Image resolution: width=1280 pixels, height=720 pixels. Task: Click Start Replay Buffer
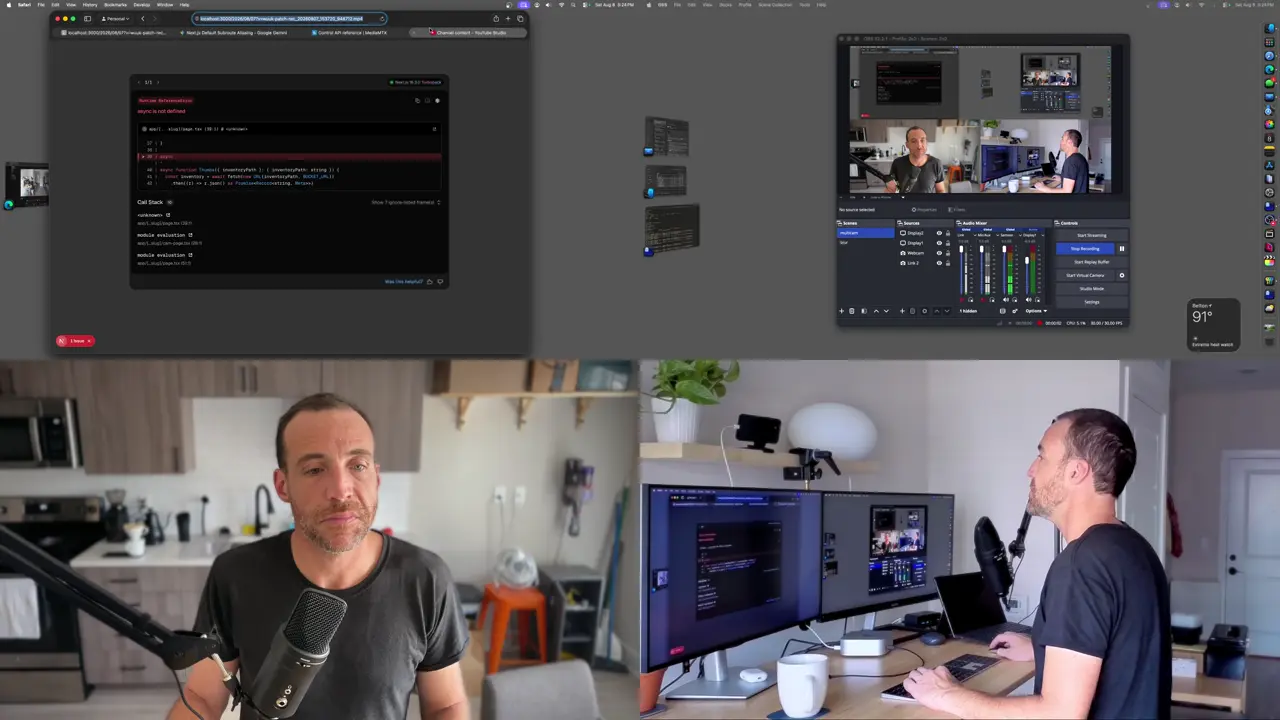click(1092, 262)
